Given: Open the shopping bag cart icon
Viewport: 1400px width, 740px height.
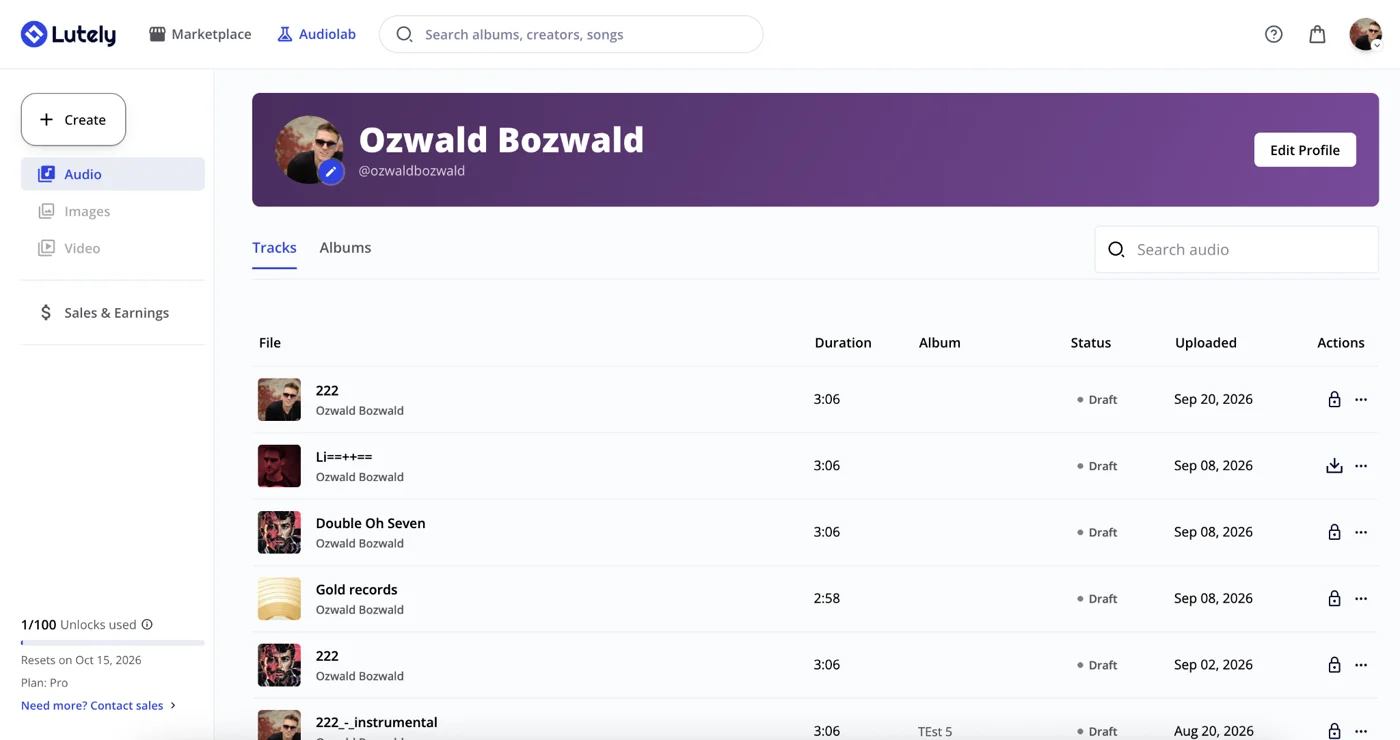Looking at the screenshot, I should 1317,34.
